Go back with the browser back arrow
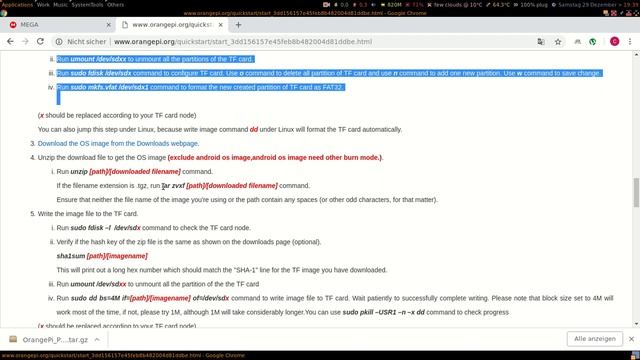 point(10,42)
